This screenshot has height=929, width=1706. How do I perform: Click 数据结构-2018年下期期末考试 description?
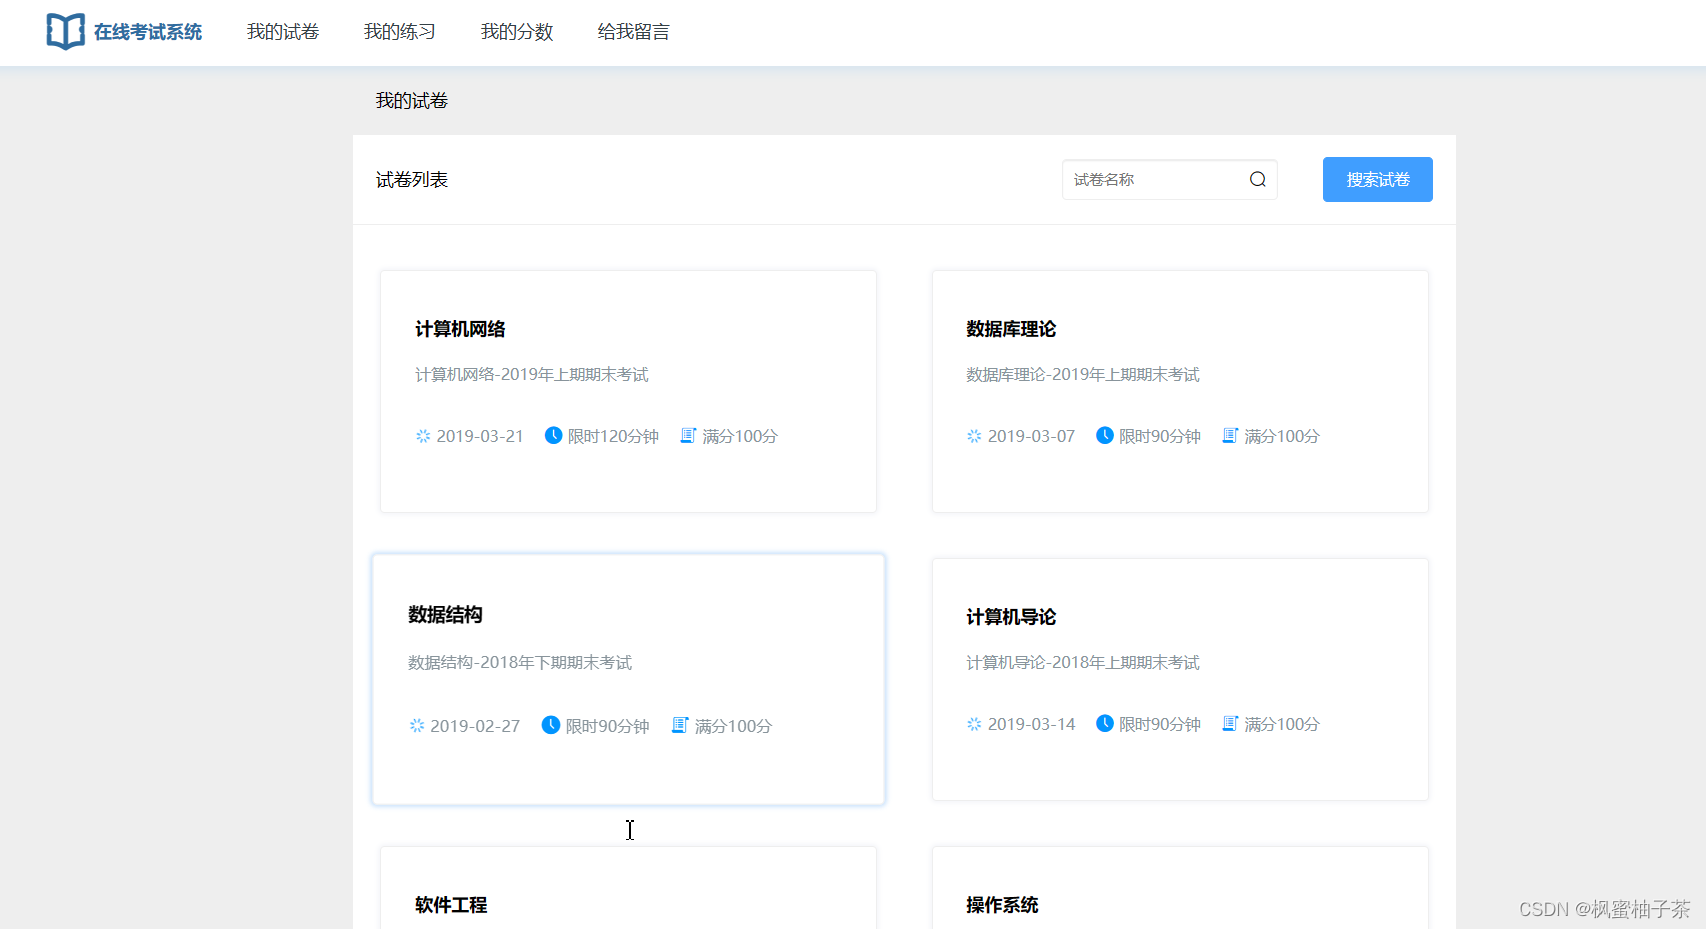(x=520, y=663)
